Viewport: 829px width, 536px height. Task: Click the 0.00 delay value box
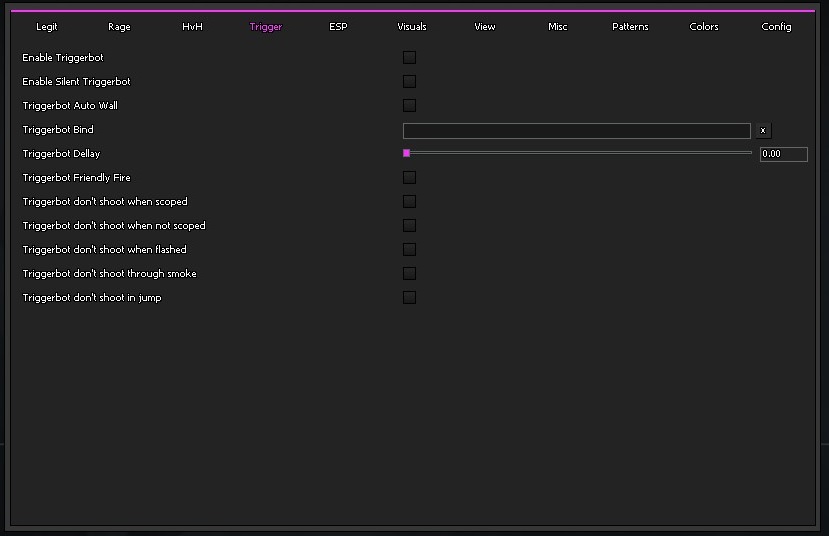tap(783, 155)
